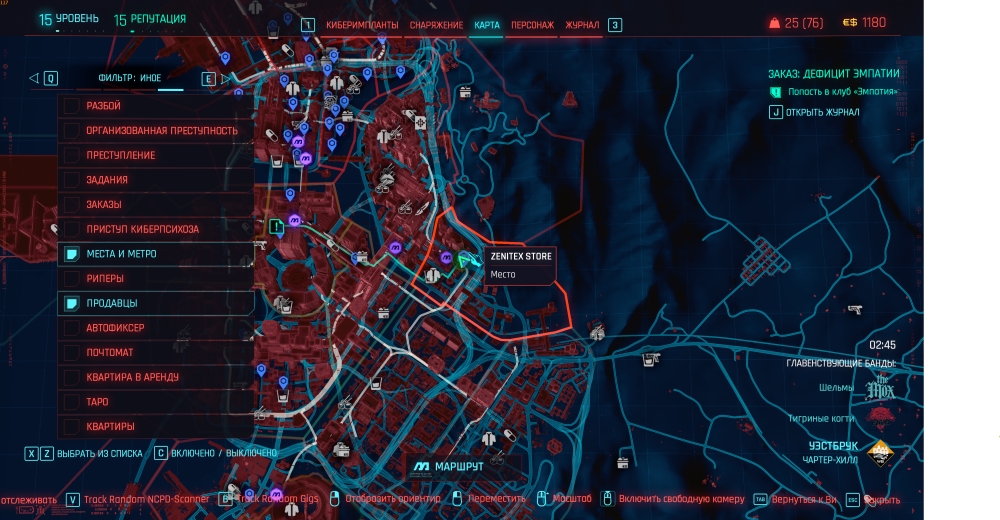
Task: Switch to next filter with right arrow
Action: (224, 79)
